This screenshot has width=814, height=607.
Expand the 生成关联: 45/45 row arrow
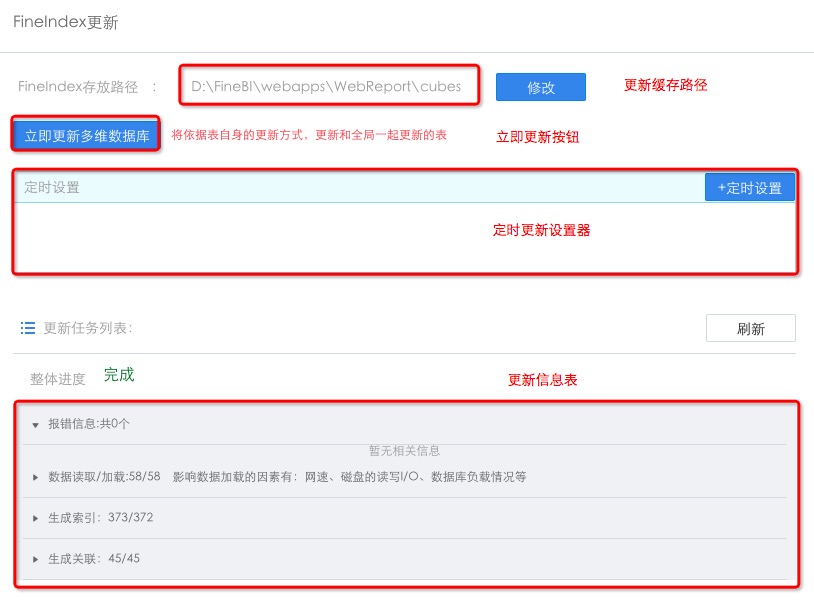click(35, 559)
